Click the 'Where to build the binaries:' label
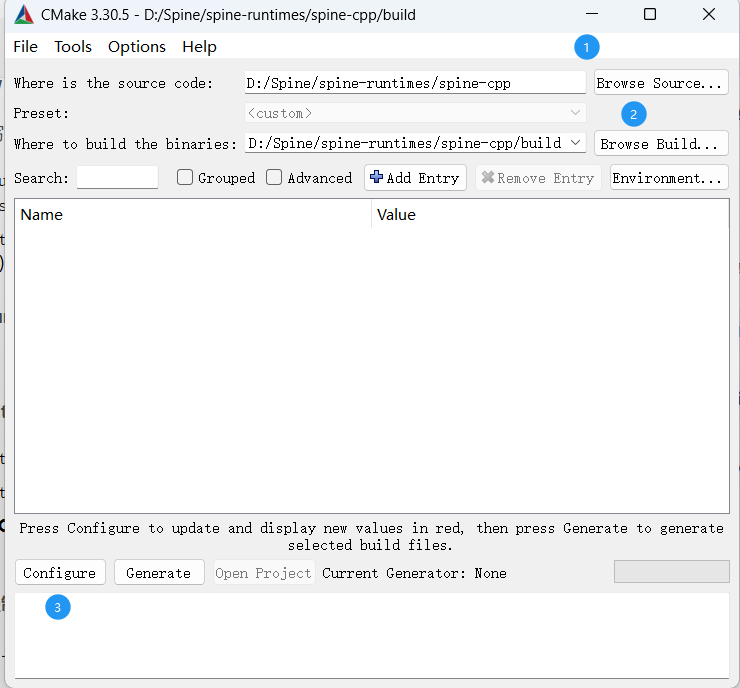Image resolution: width=740 pixels, height=688 pixels. [x=125, y=143]
